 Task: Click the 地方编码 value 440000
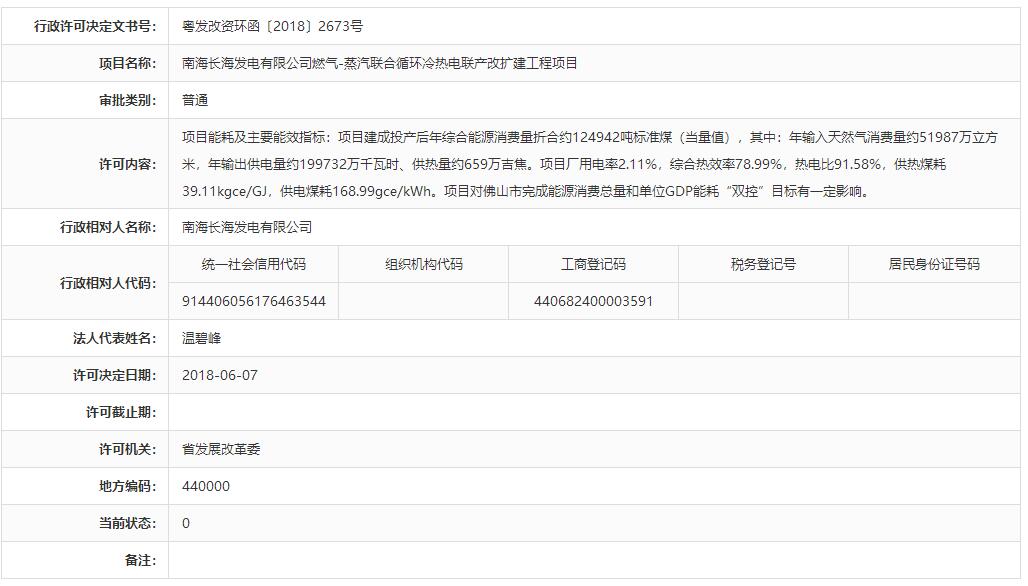pos(206,487)
